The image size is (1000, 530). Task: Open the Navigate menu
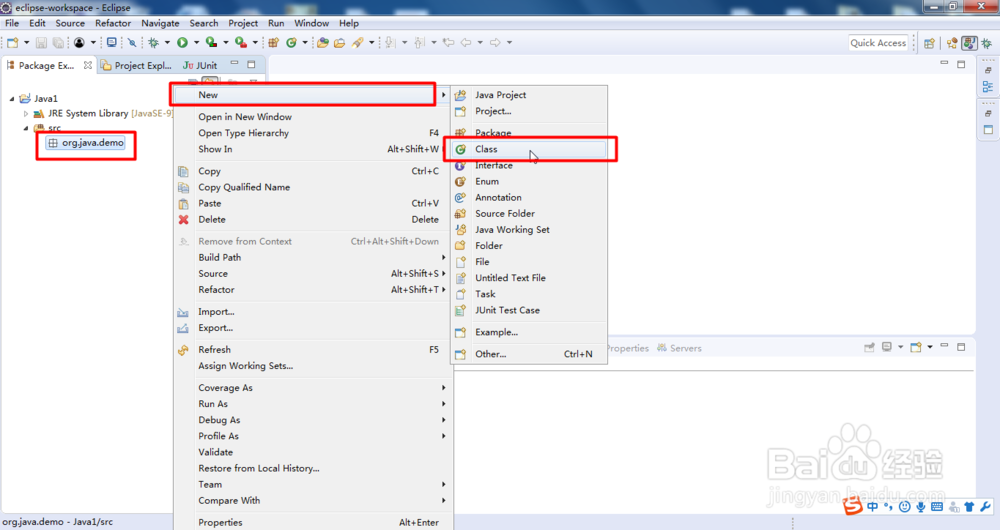pos(160,23)
